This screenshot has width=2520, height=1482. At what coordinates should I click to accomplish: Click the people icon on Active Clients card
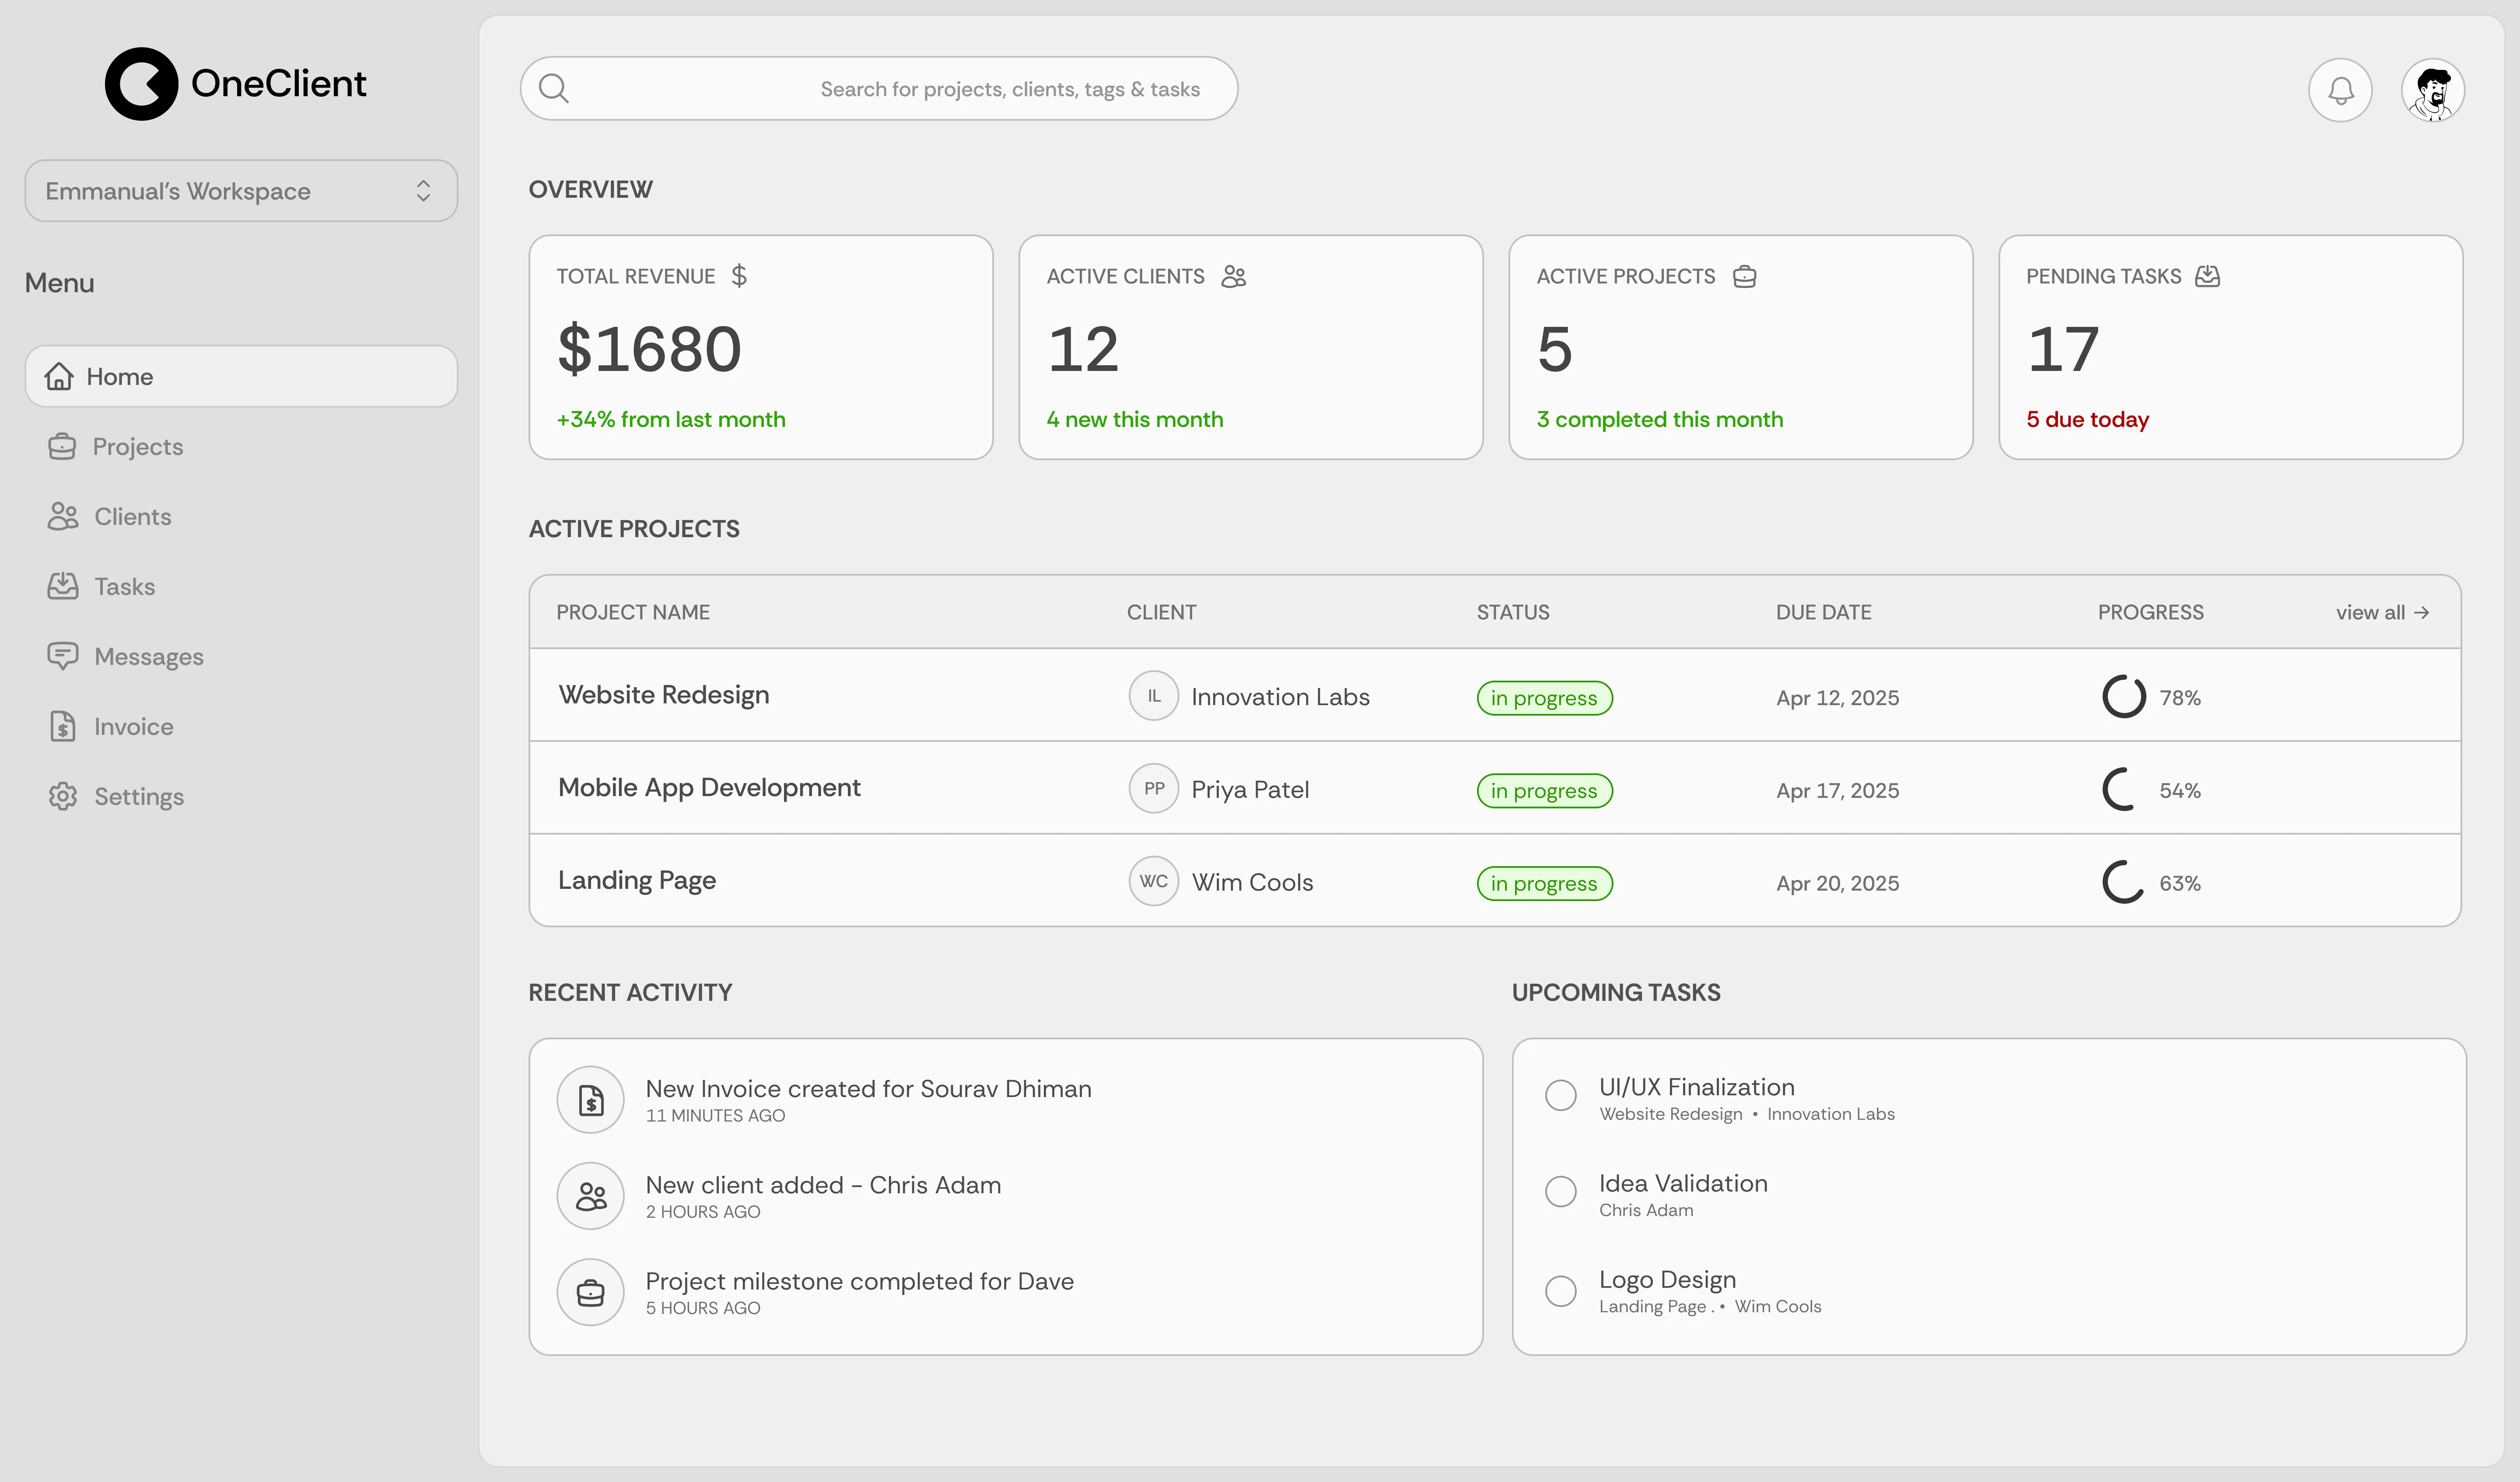click(1234, 276)
